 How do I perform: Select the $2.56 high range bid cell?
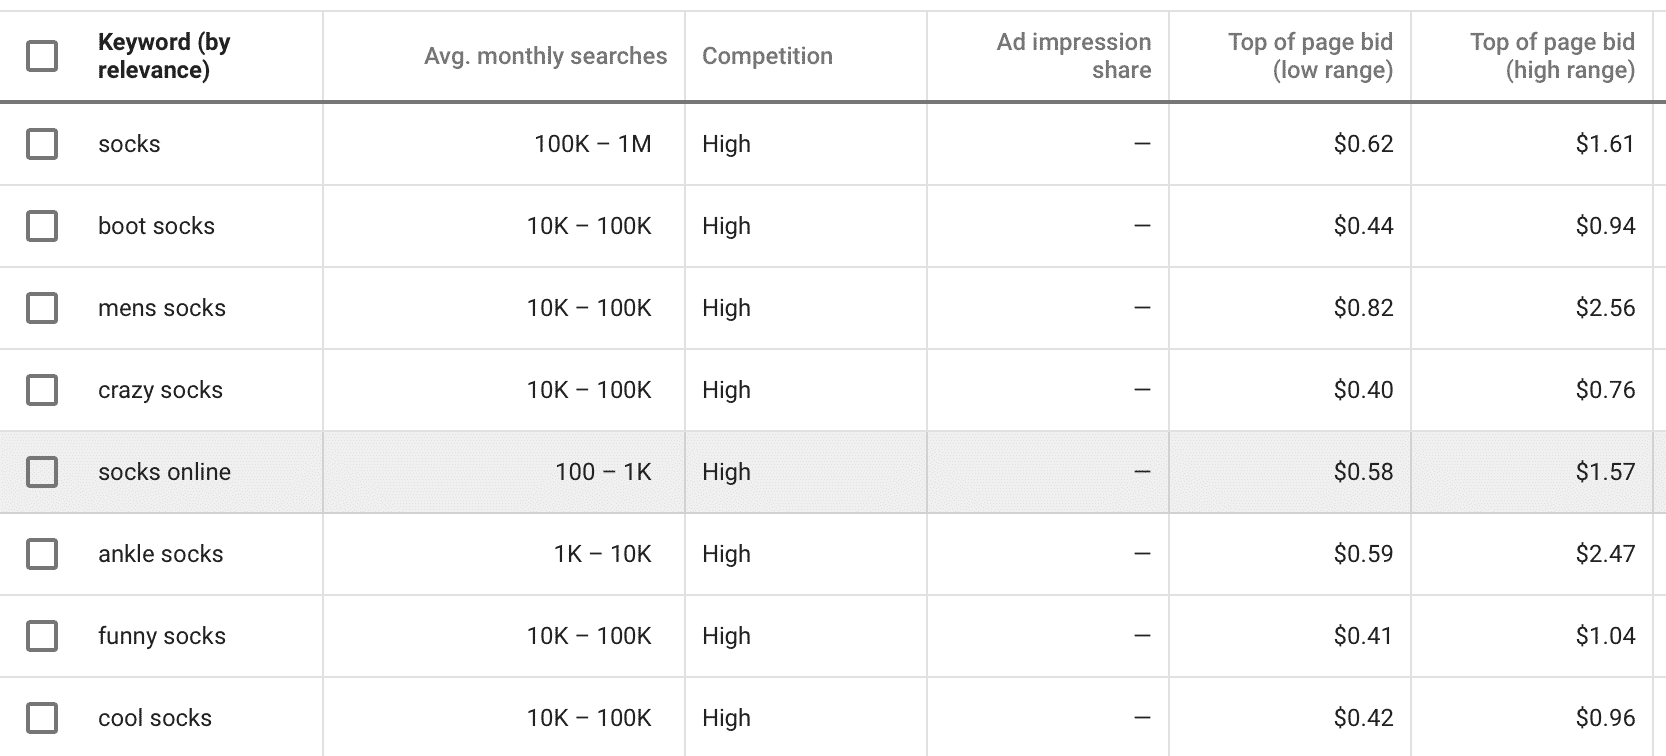(x=1605, y=308)
